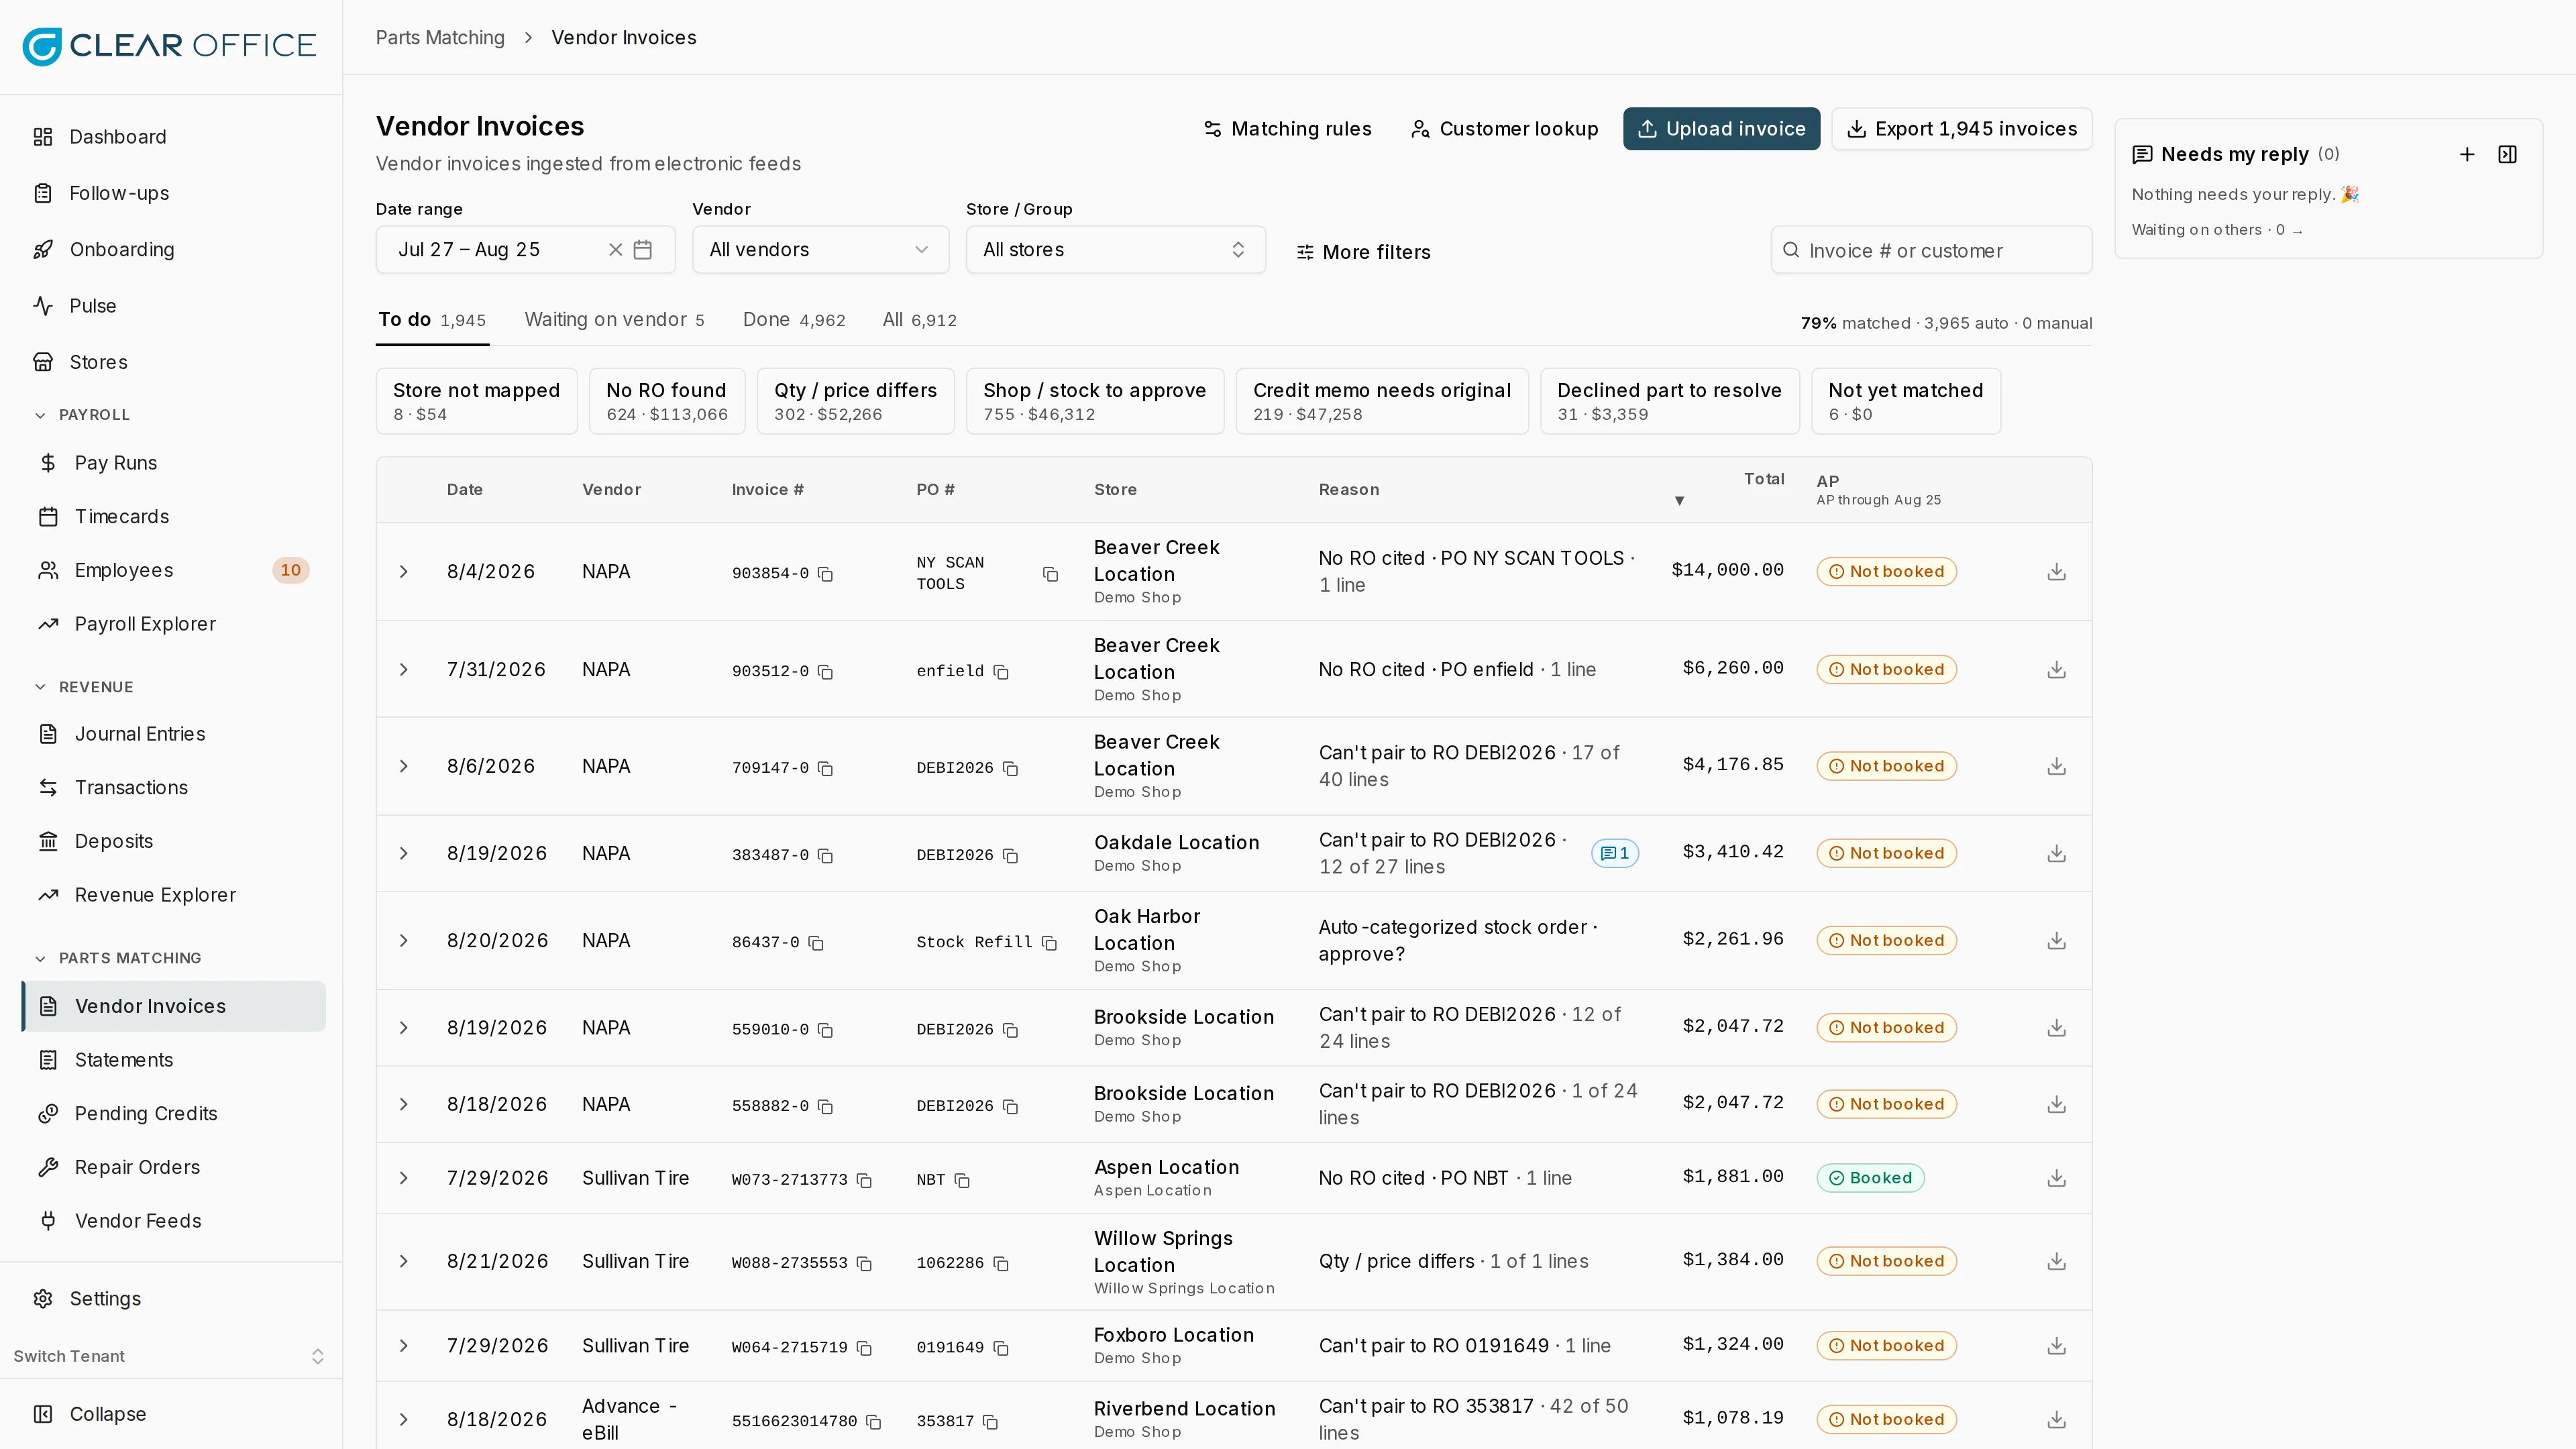Show More filters
Image resolution: width=2576 pixels, height=1449 pixels.
1363,253
